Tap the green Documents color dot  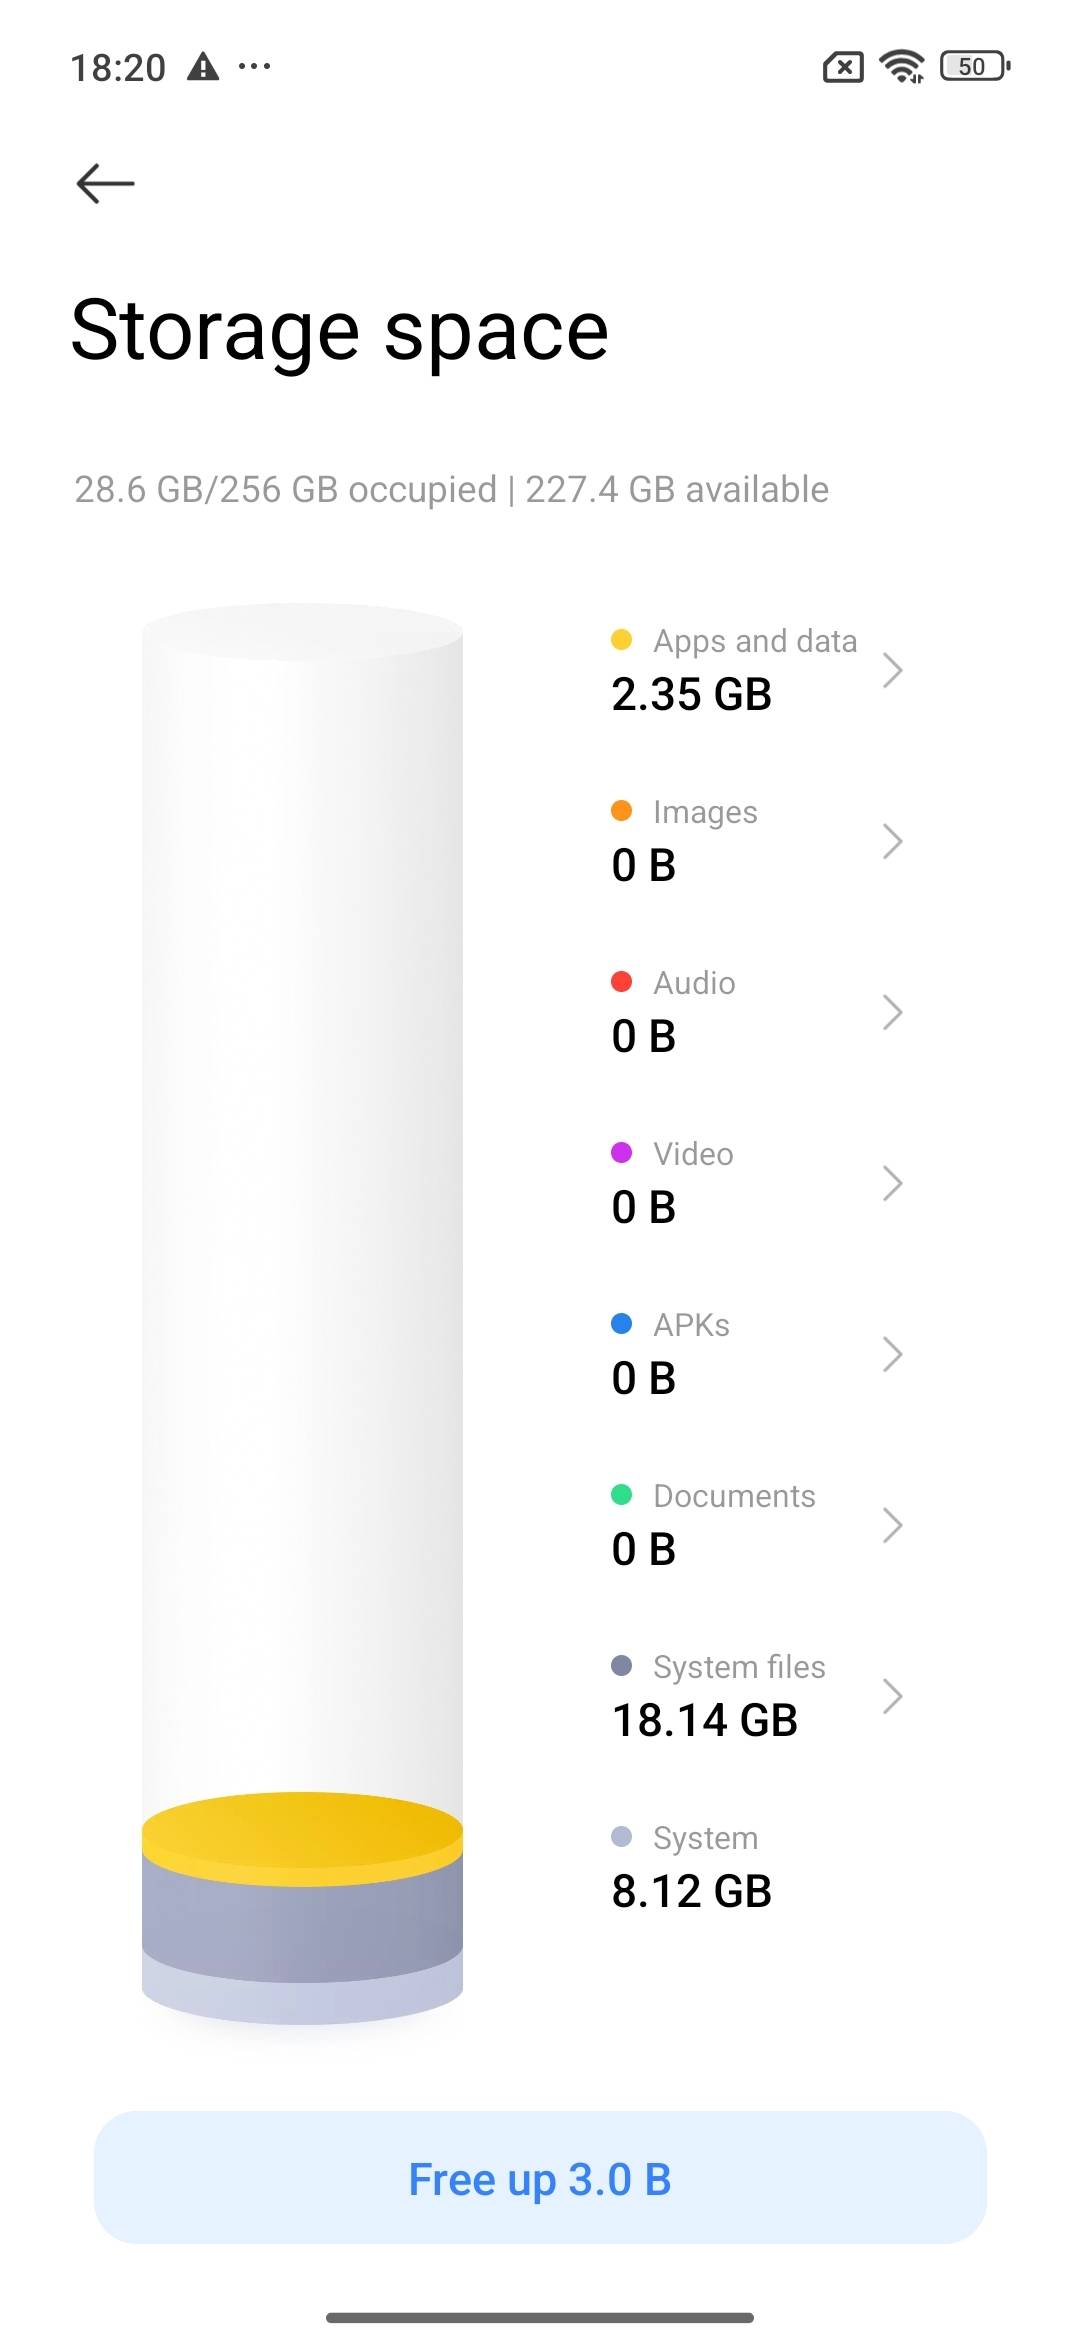621,1495
